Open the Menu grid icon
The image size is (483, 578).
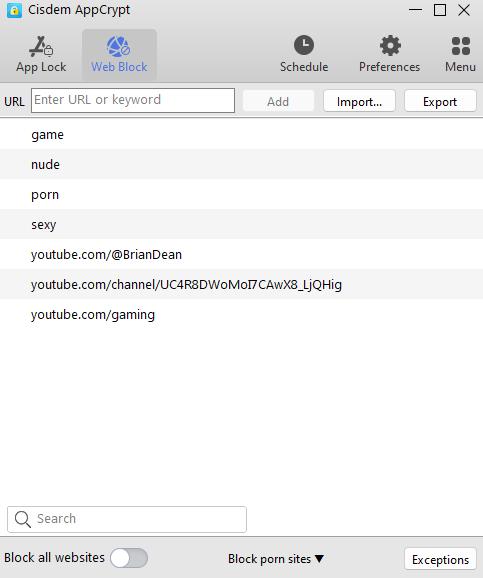coord(461,46)
